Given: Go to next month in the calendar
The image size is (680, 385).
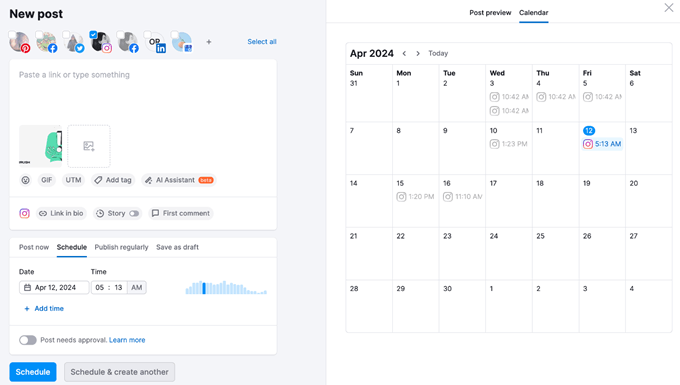Looking at the screenshot, I should coord(418,53).
